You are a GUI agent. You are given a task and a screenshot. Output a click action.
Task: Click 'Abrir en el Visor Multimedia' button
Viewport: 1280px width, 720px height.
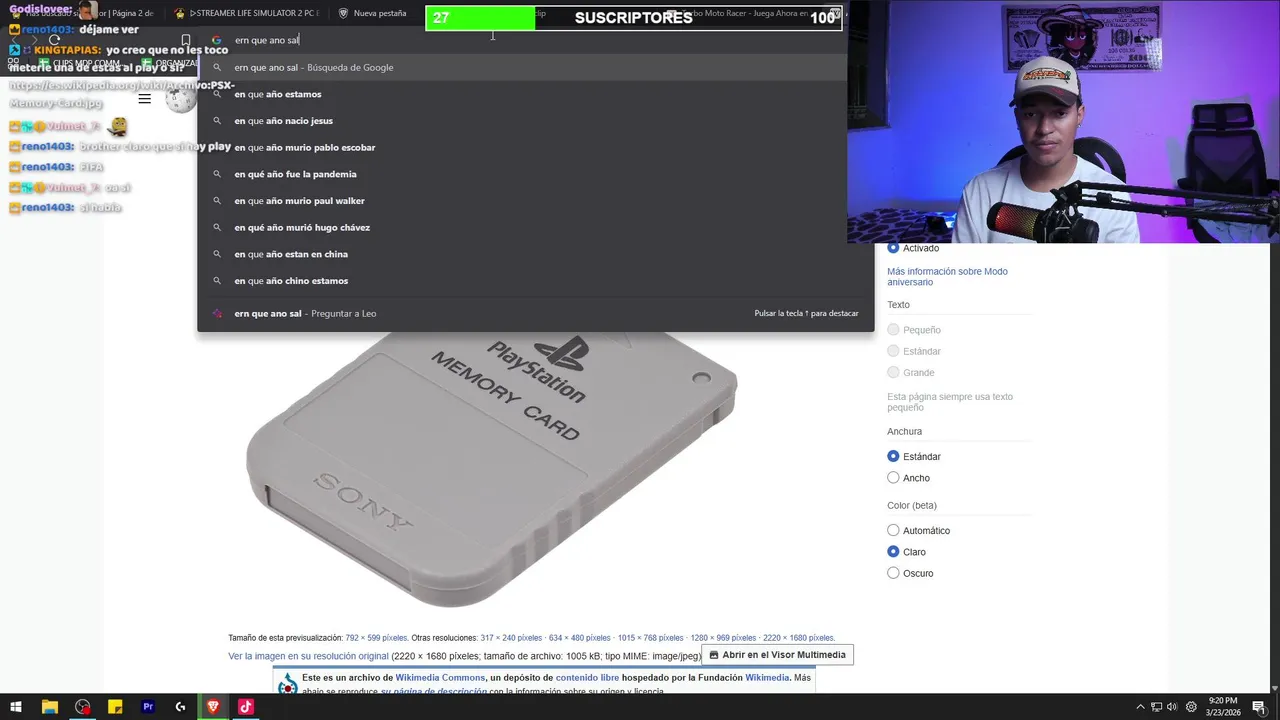click(777, 655)
